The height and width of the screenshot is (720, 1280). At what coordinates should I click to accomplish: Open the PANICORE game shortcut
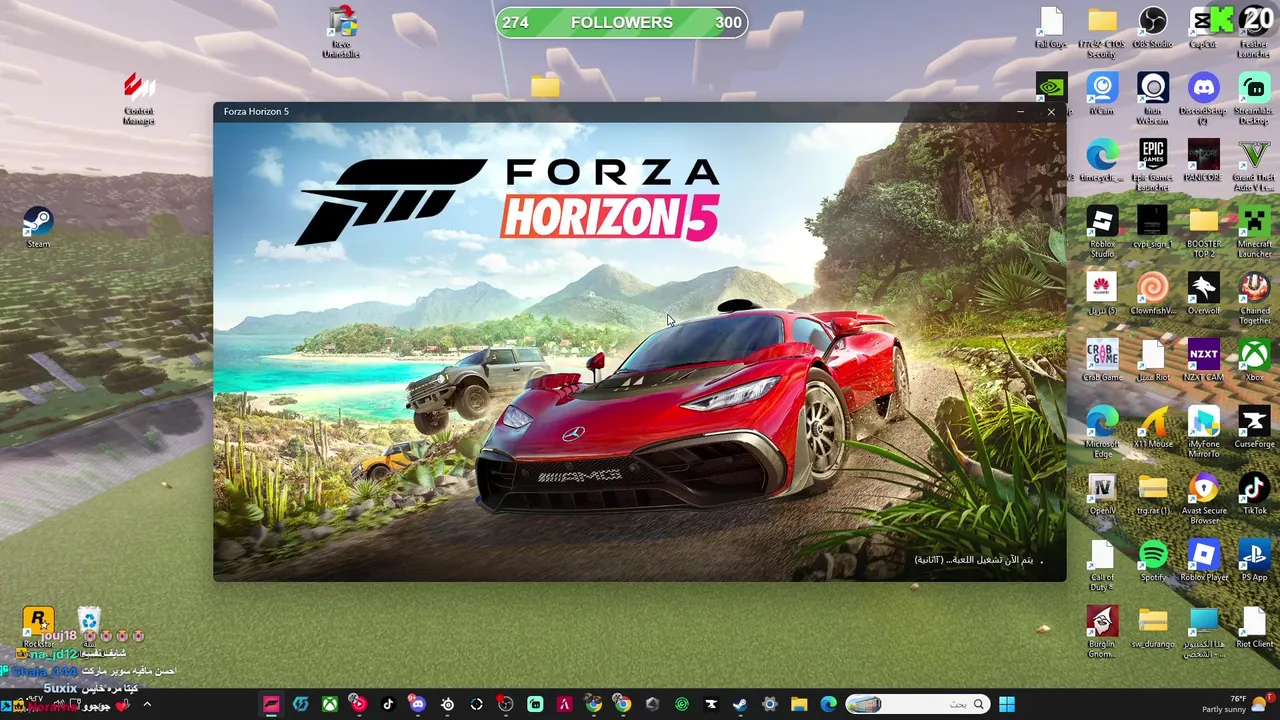point(1203,161)
